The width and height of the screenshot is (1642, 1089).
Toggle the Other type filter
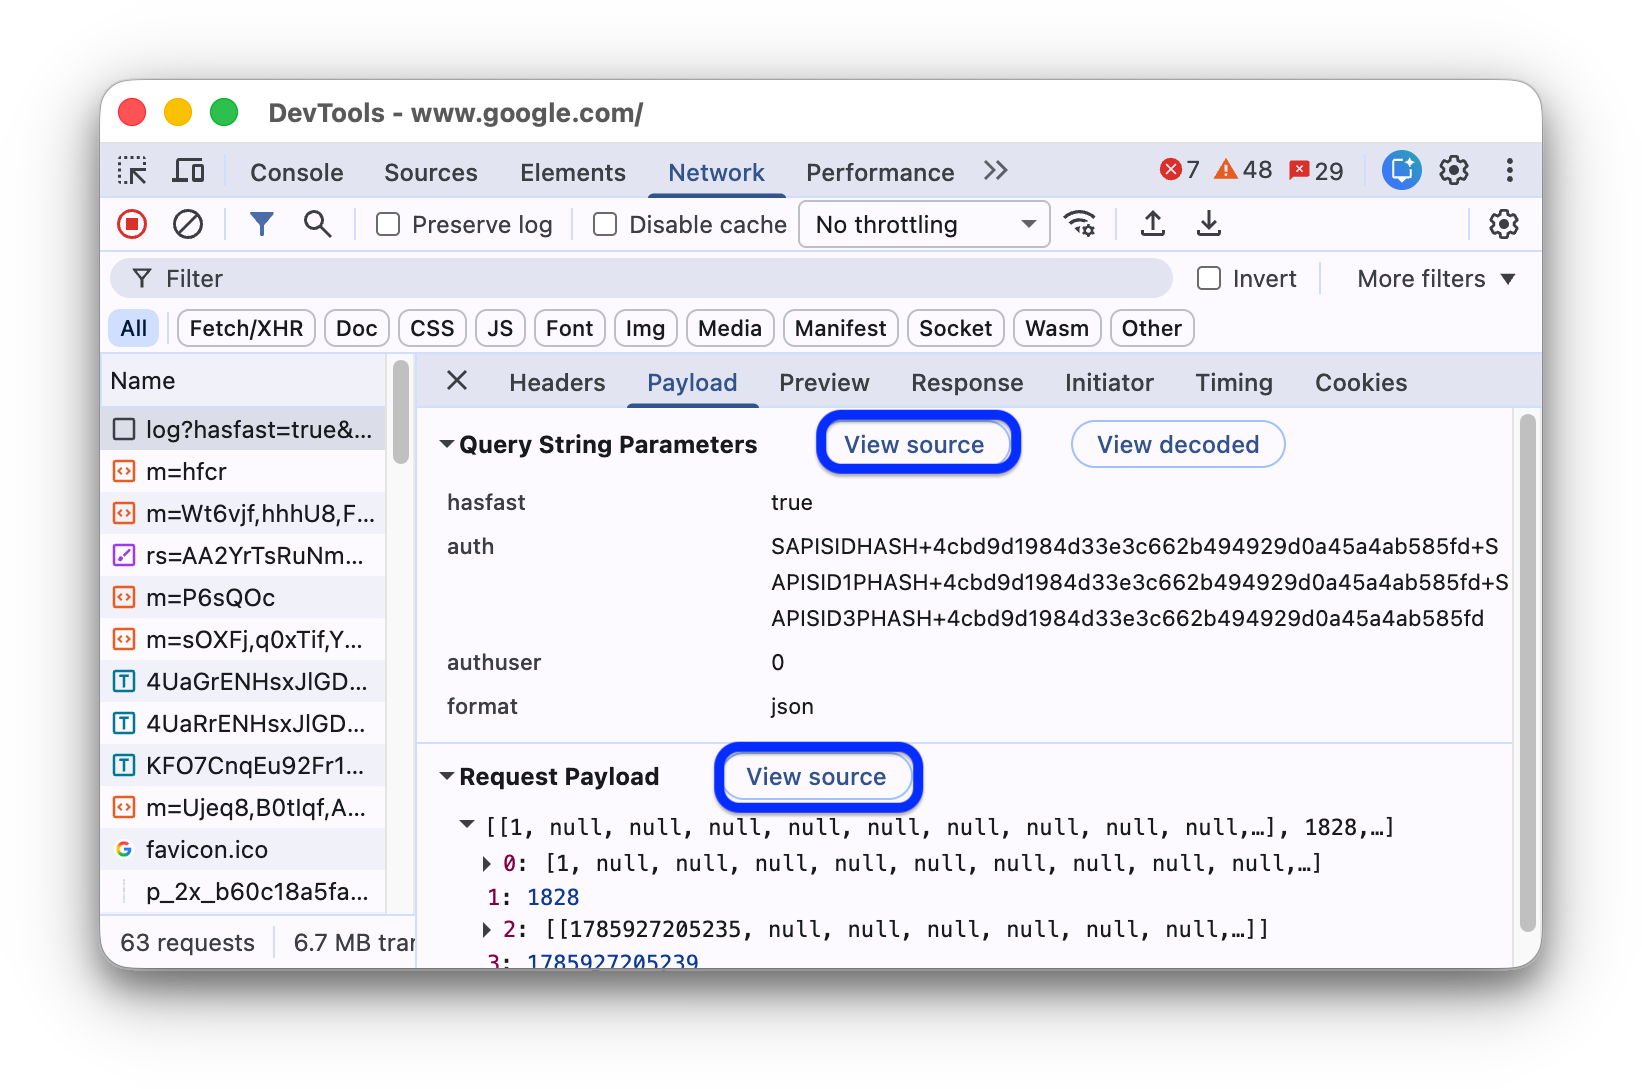click(x=1151, y=328)
